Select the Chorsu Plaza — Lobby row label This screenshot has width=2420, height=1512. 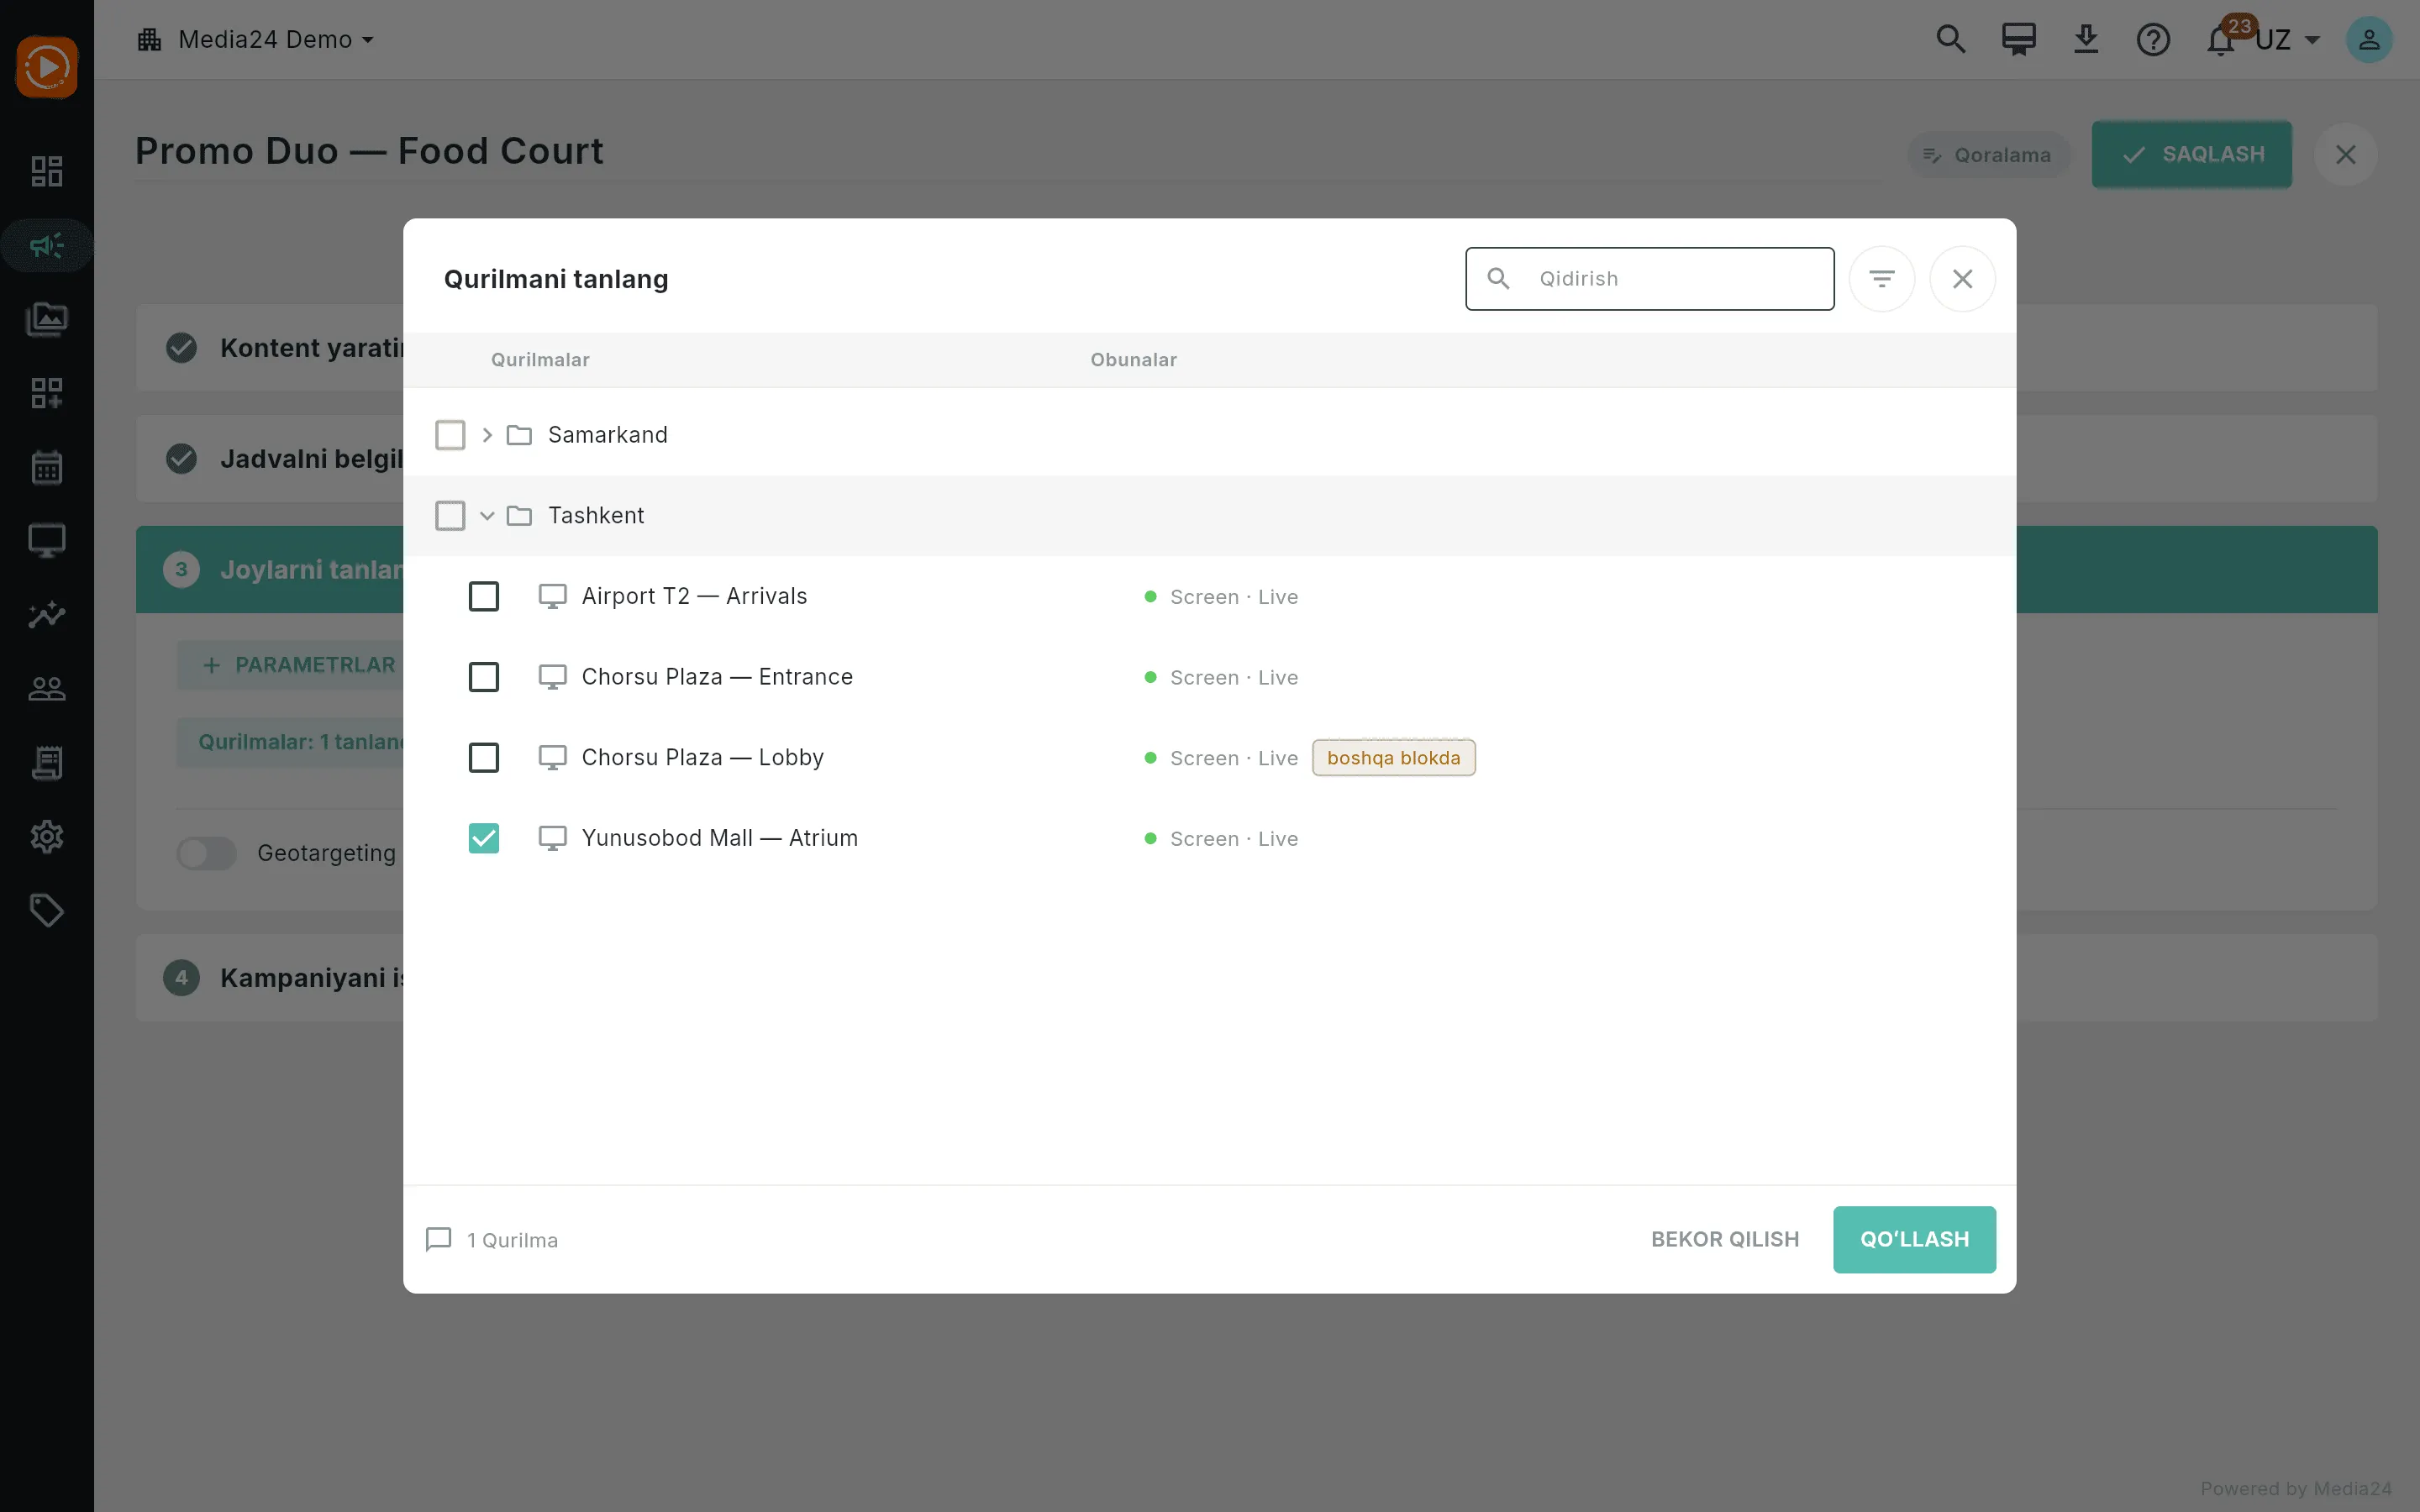pyautogui.click(x=703, y=758)
